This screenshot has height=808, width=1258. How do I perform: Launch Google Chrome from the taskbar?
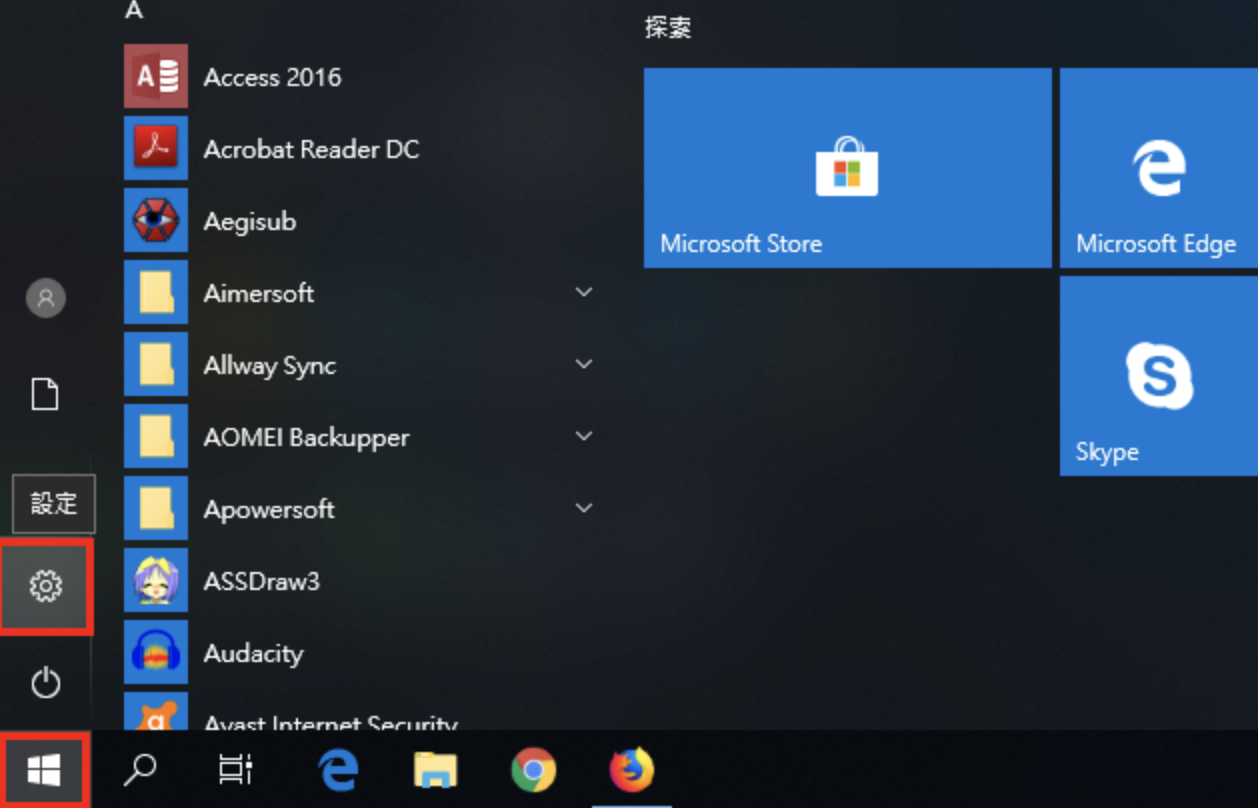click(x=533, y=770)
